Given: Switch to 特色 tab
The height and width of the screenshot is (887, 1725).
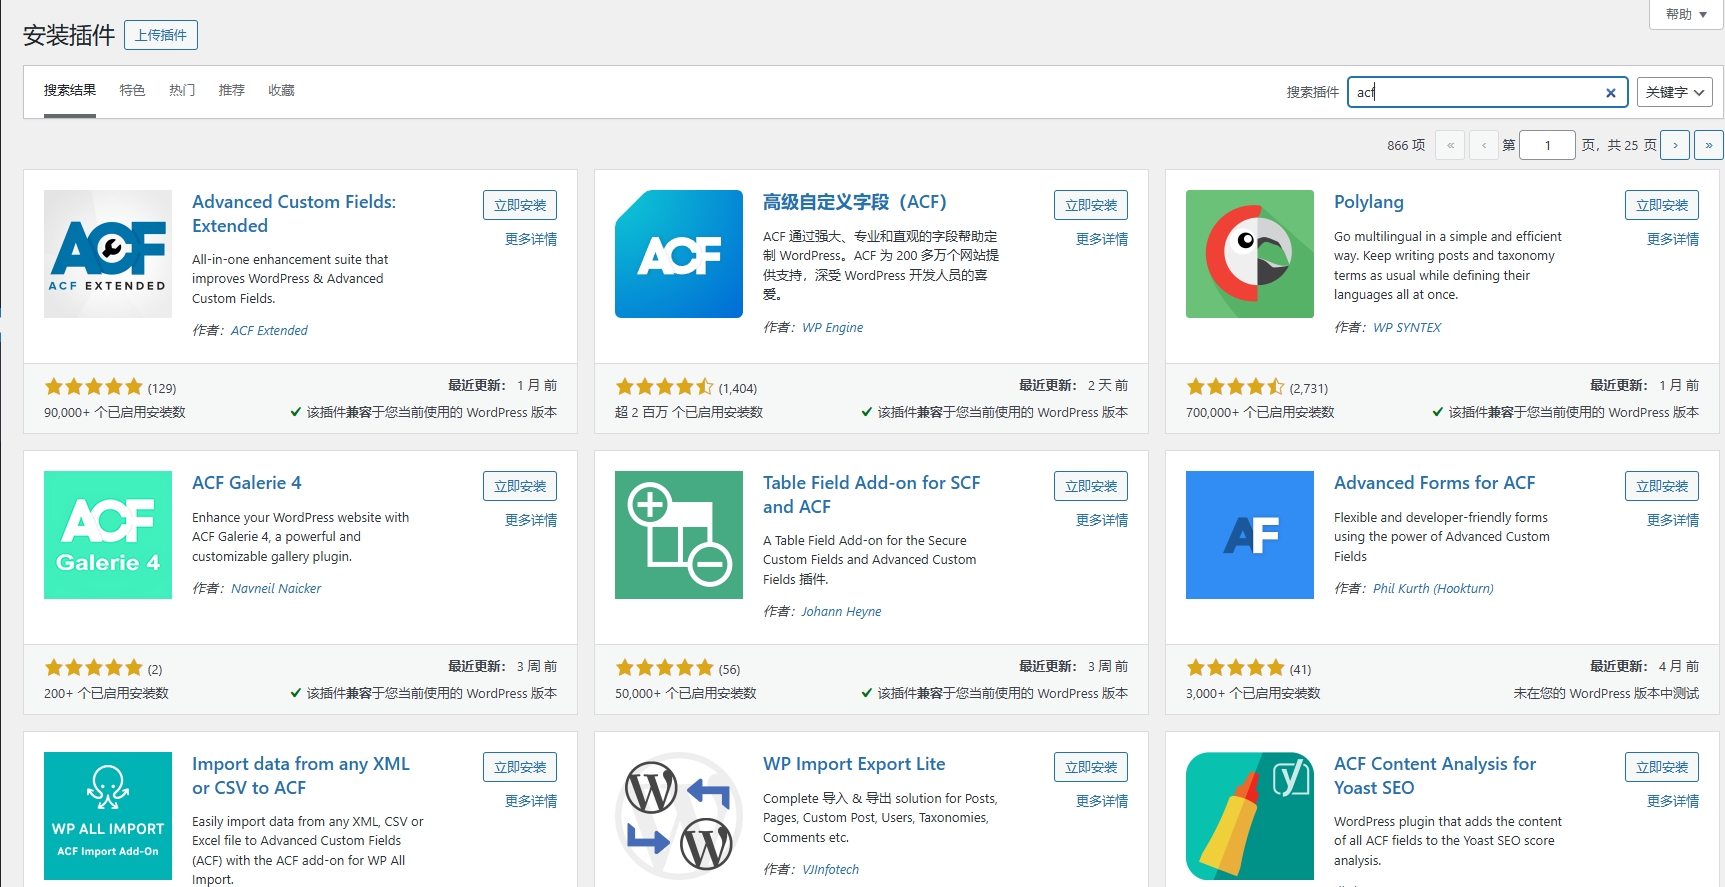Looking at the screenshot, I should click(132, 90).
